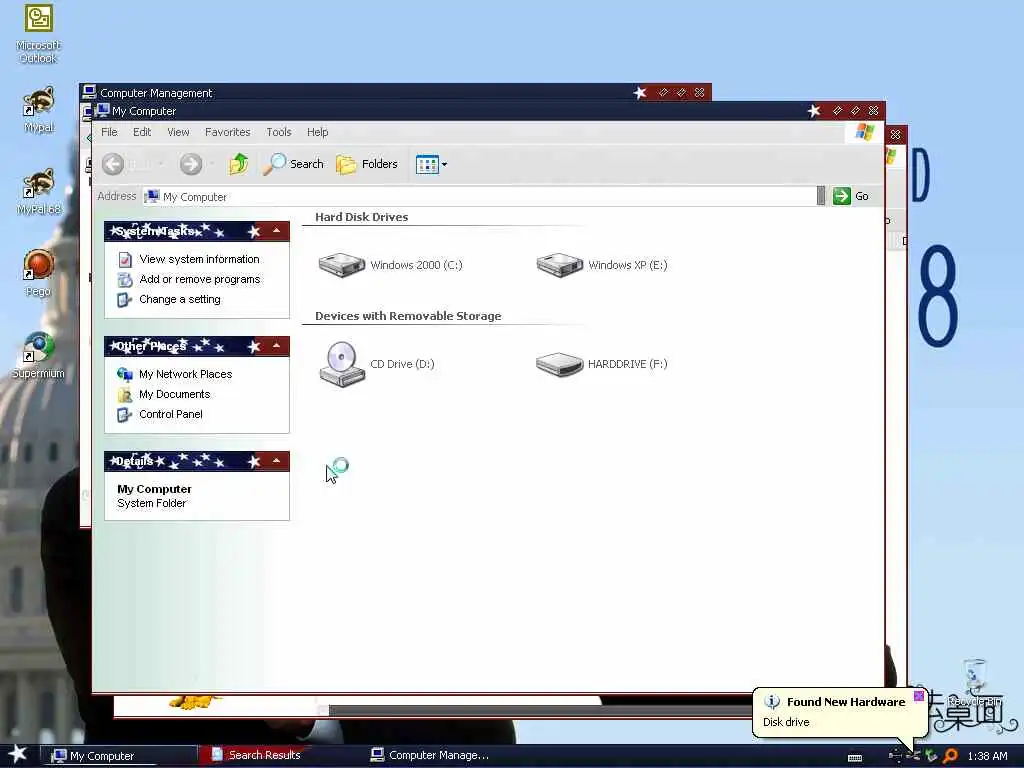Click the Devices with Removable Storage header
Viewport: 1024px width, 768px height.
tap(408, 316)
